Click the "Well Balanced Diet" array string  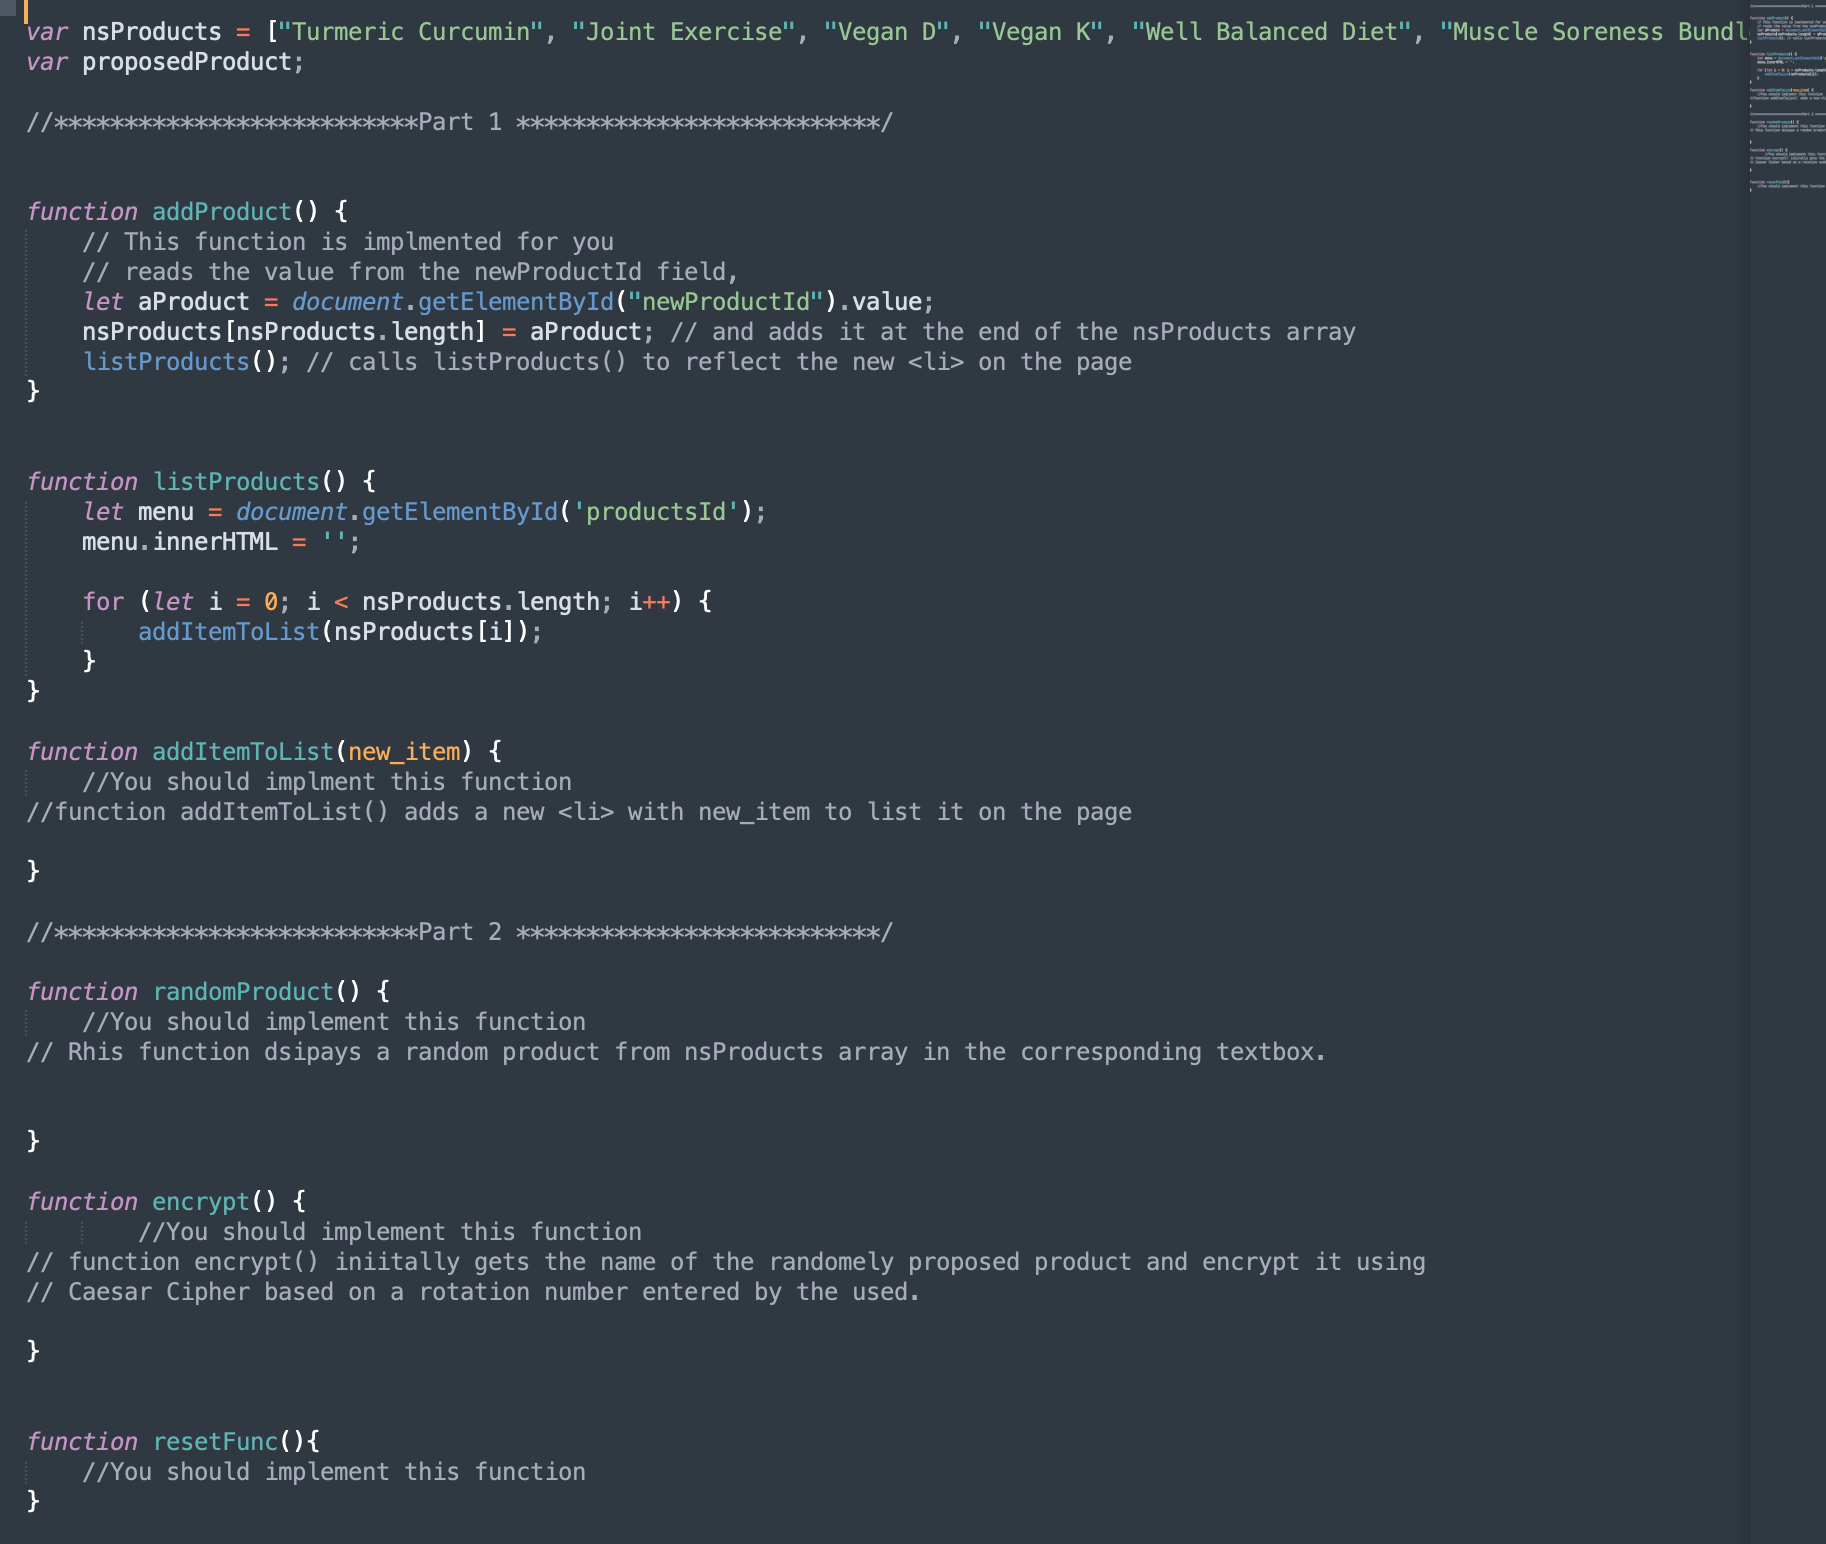point(1272,32)
